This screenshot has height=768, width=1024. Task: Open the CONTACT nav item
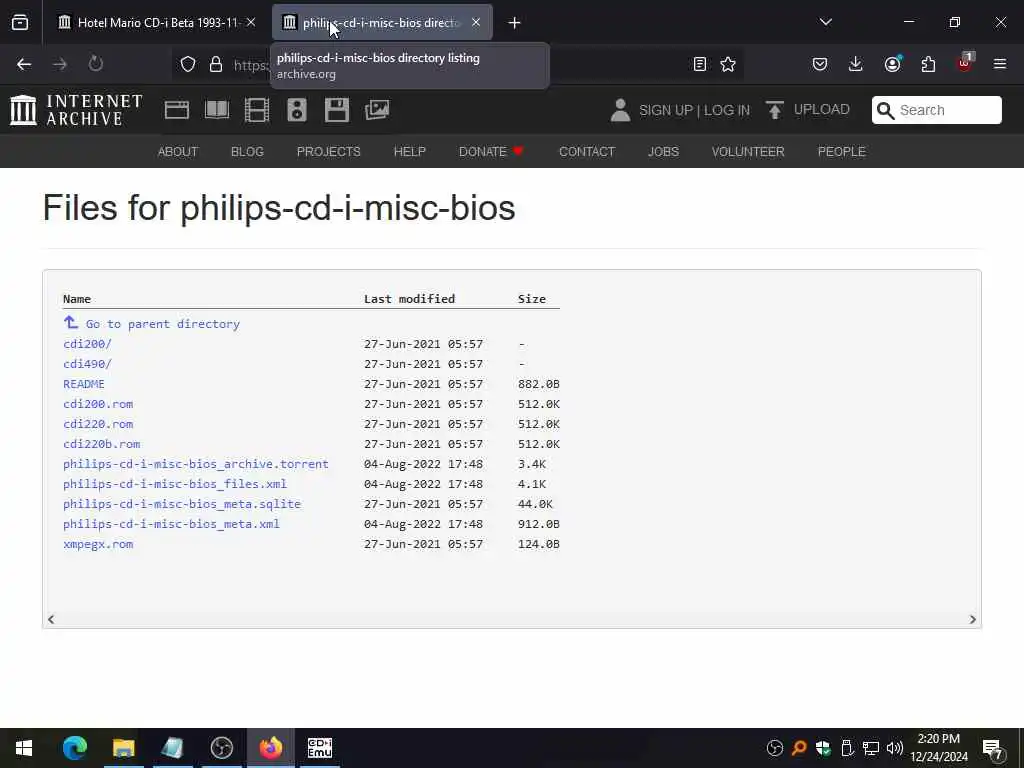tap(586, 152)
